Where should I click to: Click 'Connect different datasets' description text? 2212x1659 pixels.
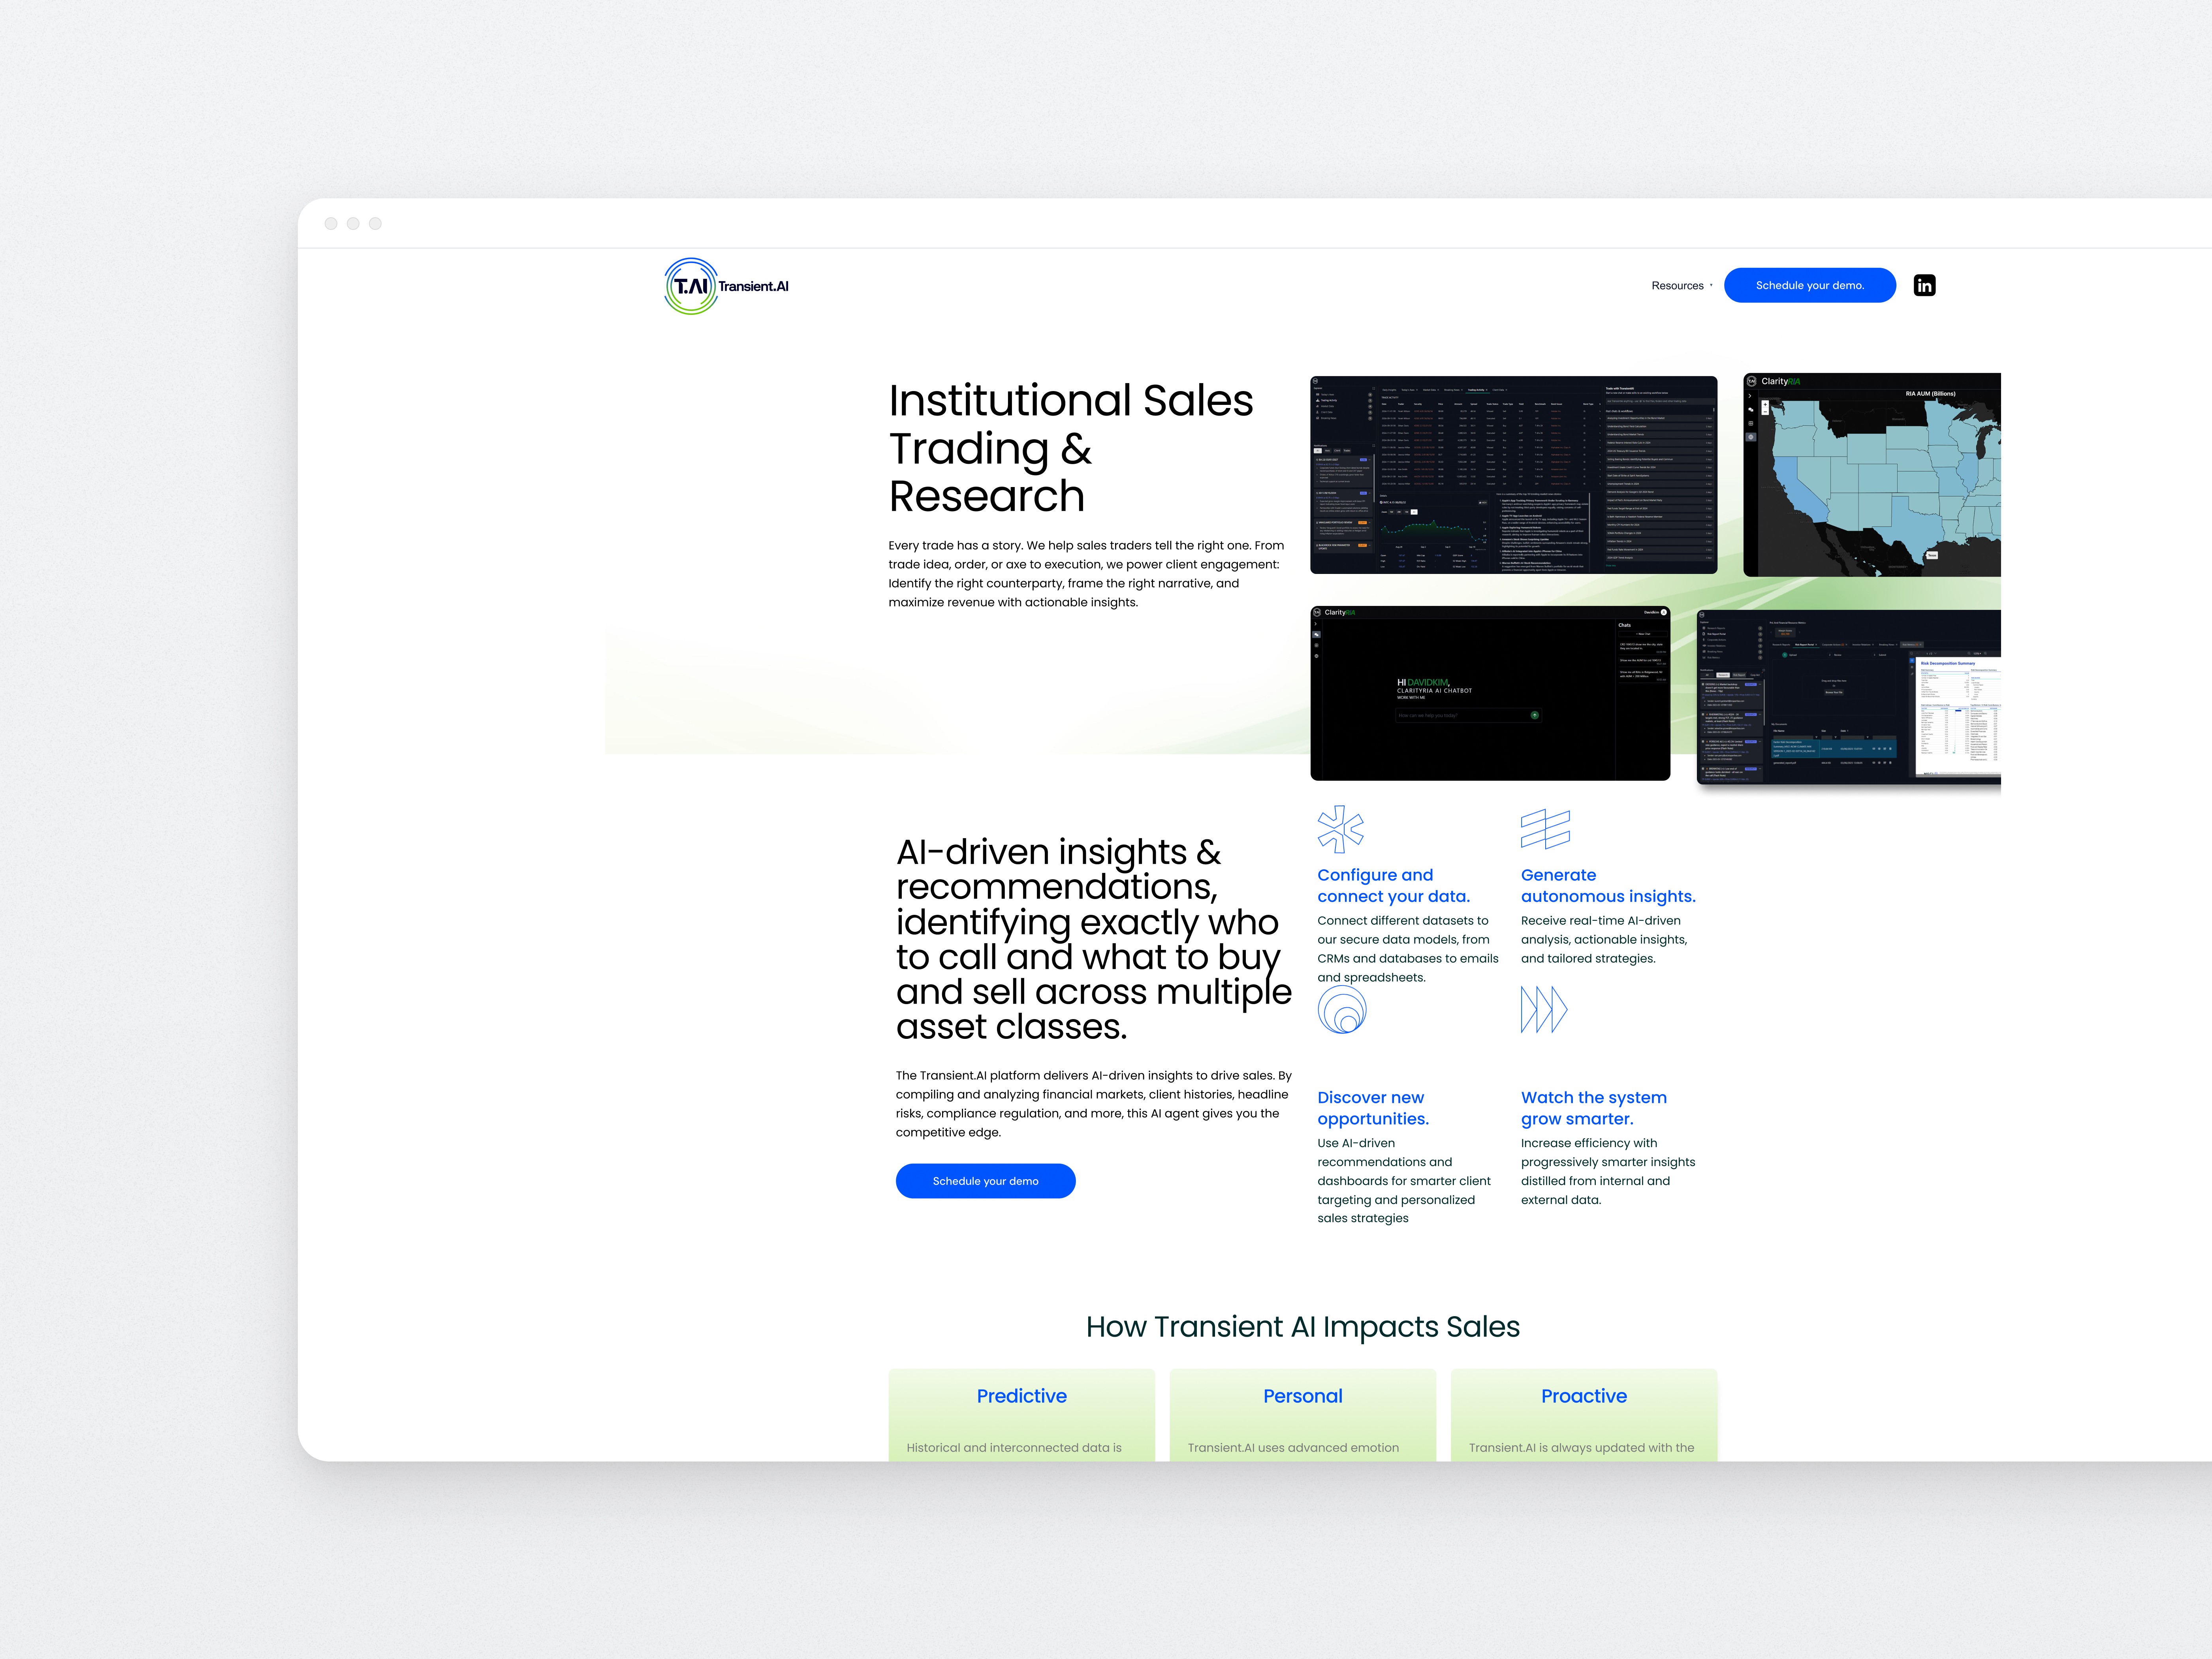point(1408,949)
